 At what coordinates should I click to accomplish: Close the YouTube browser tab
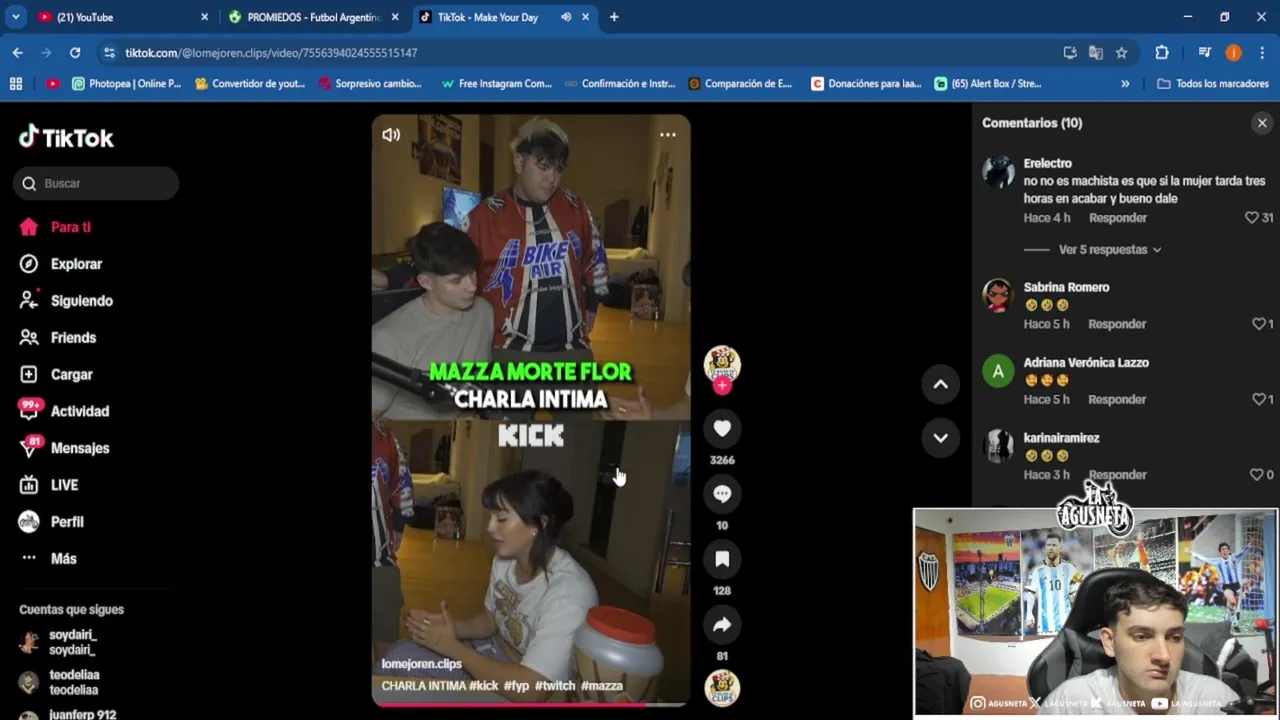tap(205, 17)
